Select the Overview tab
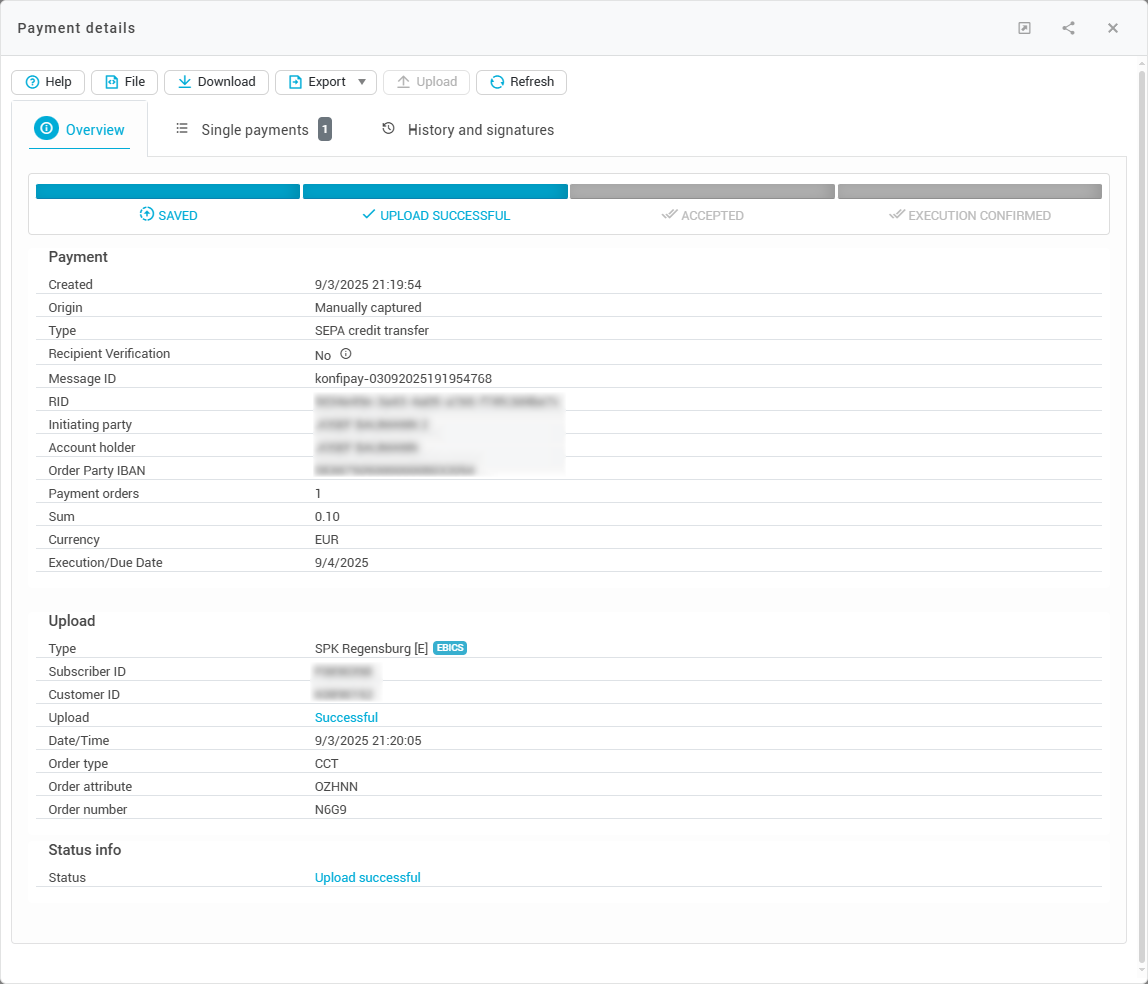The image size is (1148, 984). [80, 130]
